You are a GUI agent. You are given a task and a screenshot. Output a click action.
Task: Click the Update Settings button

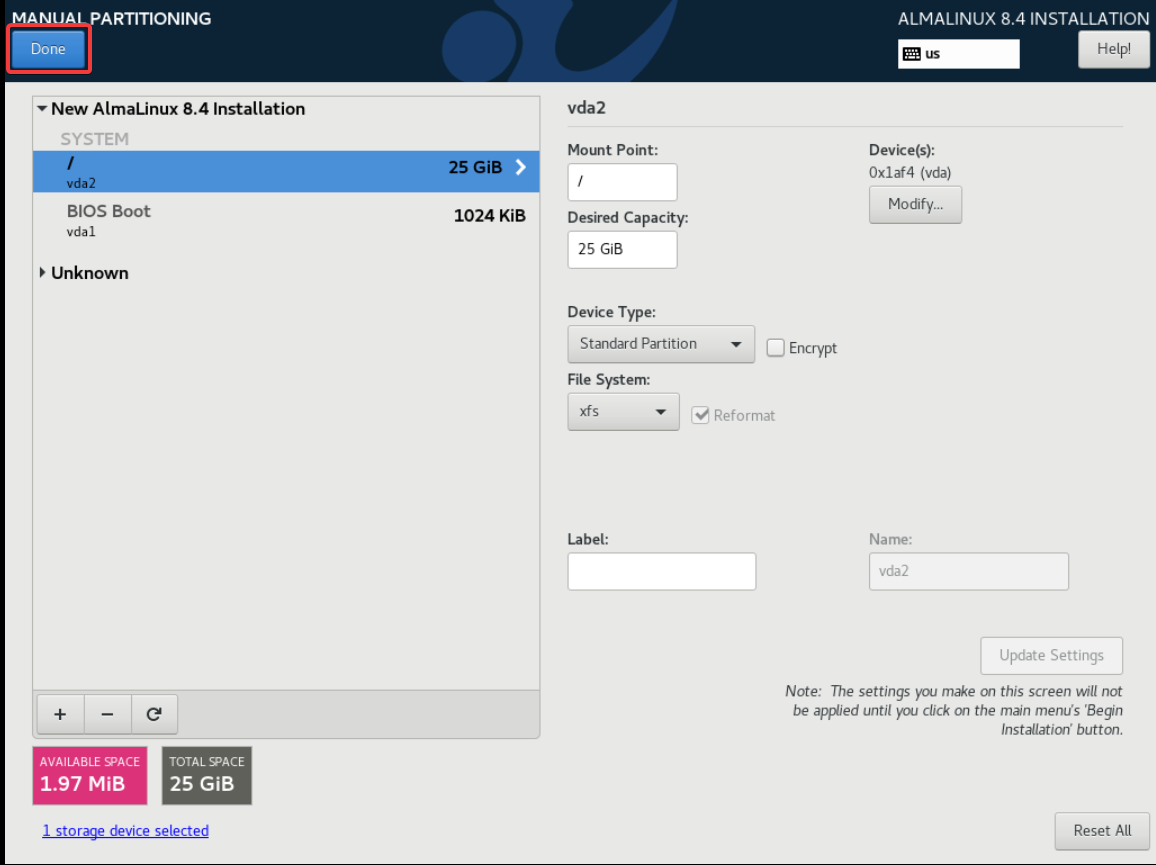pyautogui.click(x=1051, y=656)
